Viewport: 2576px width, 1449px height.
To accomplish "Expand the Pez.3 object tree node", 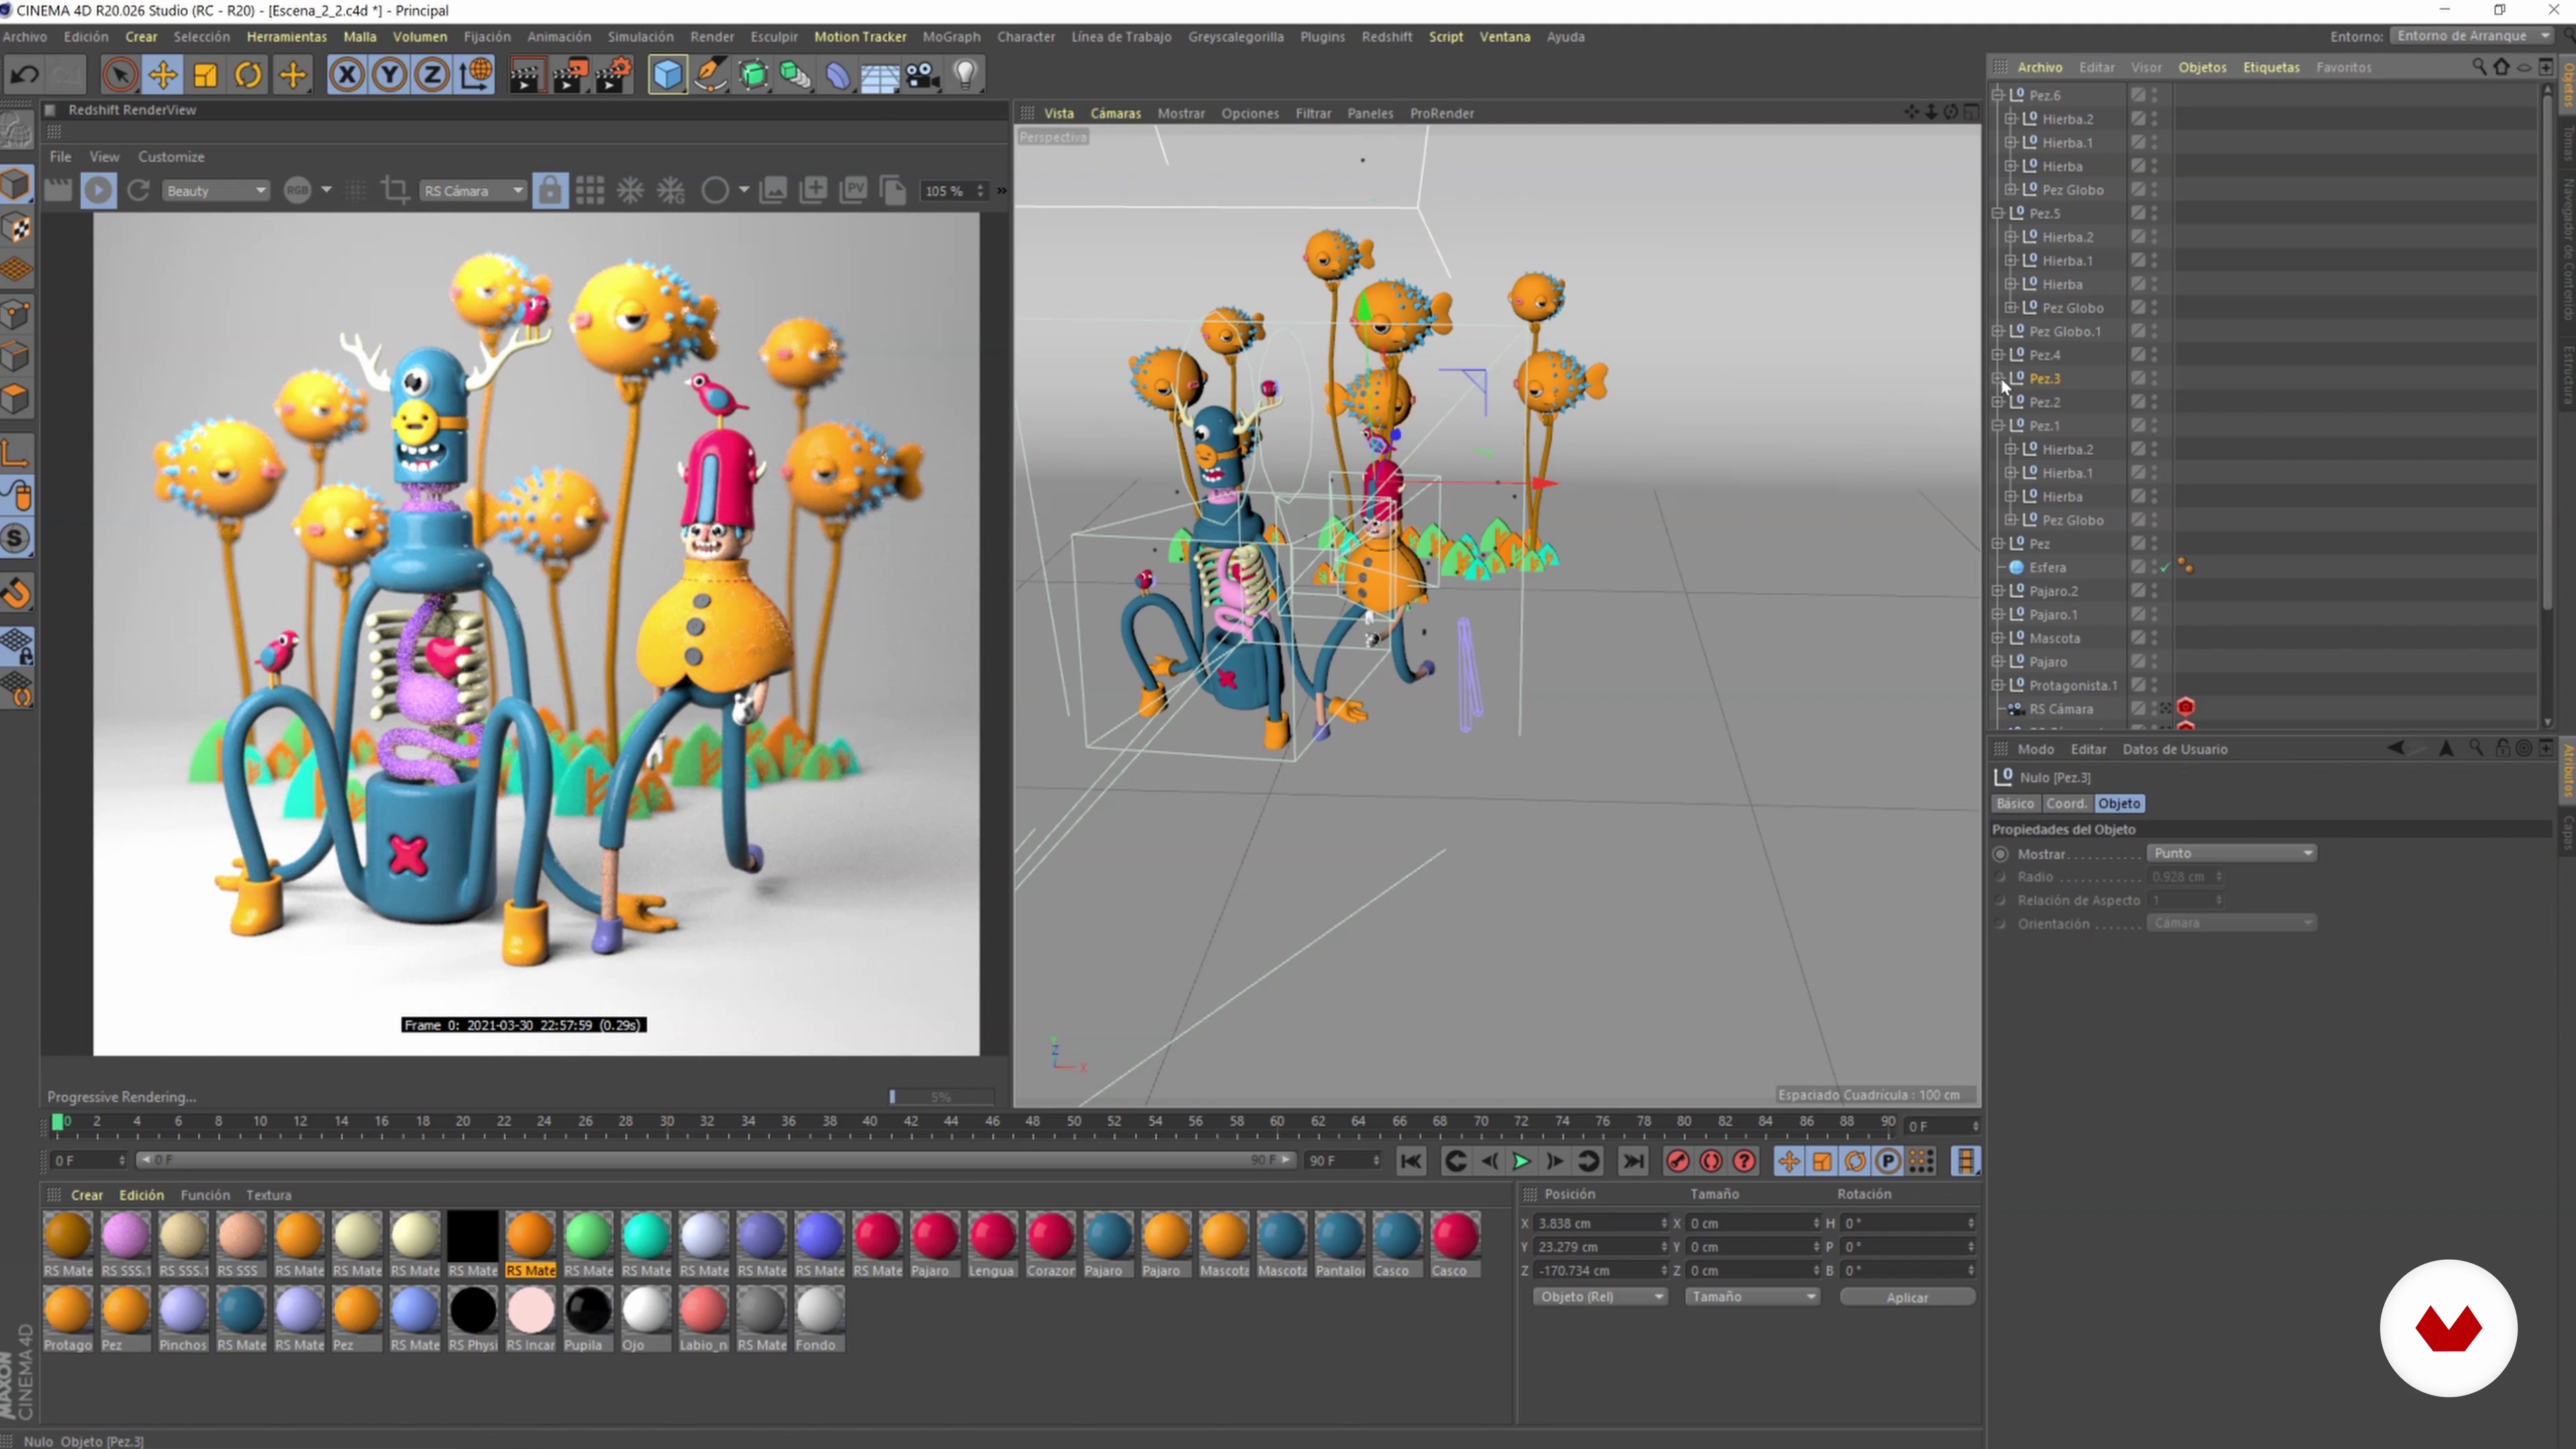I will coord(1998,379).
